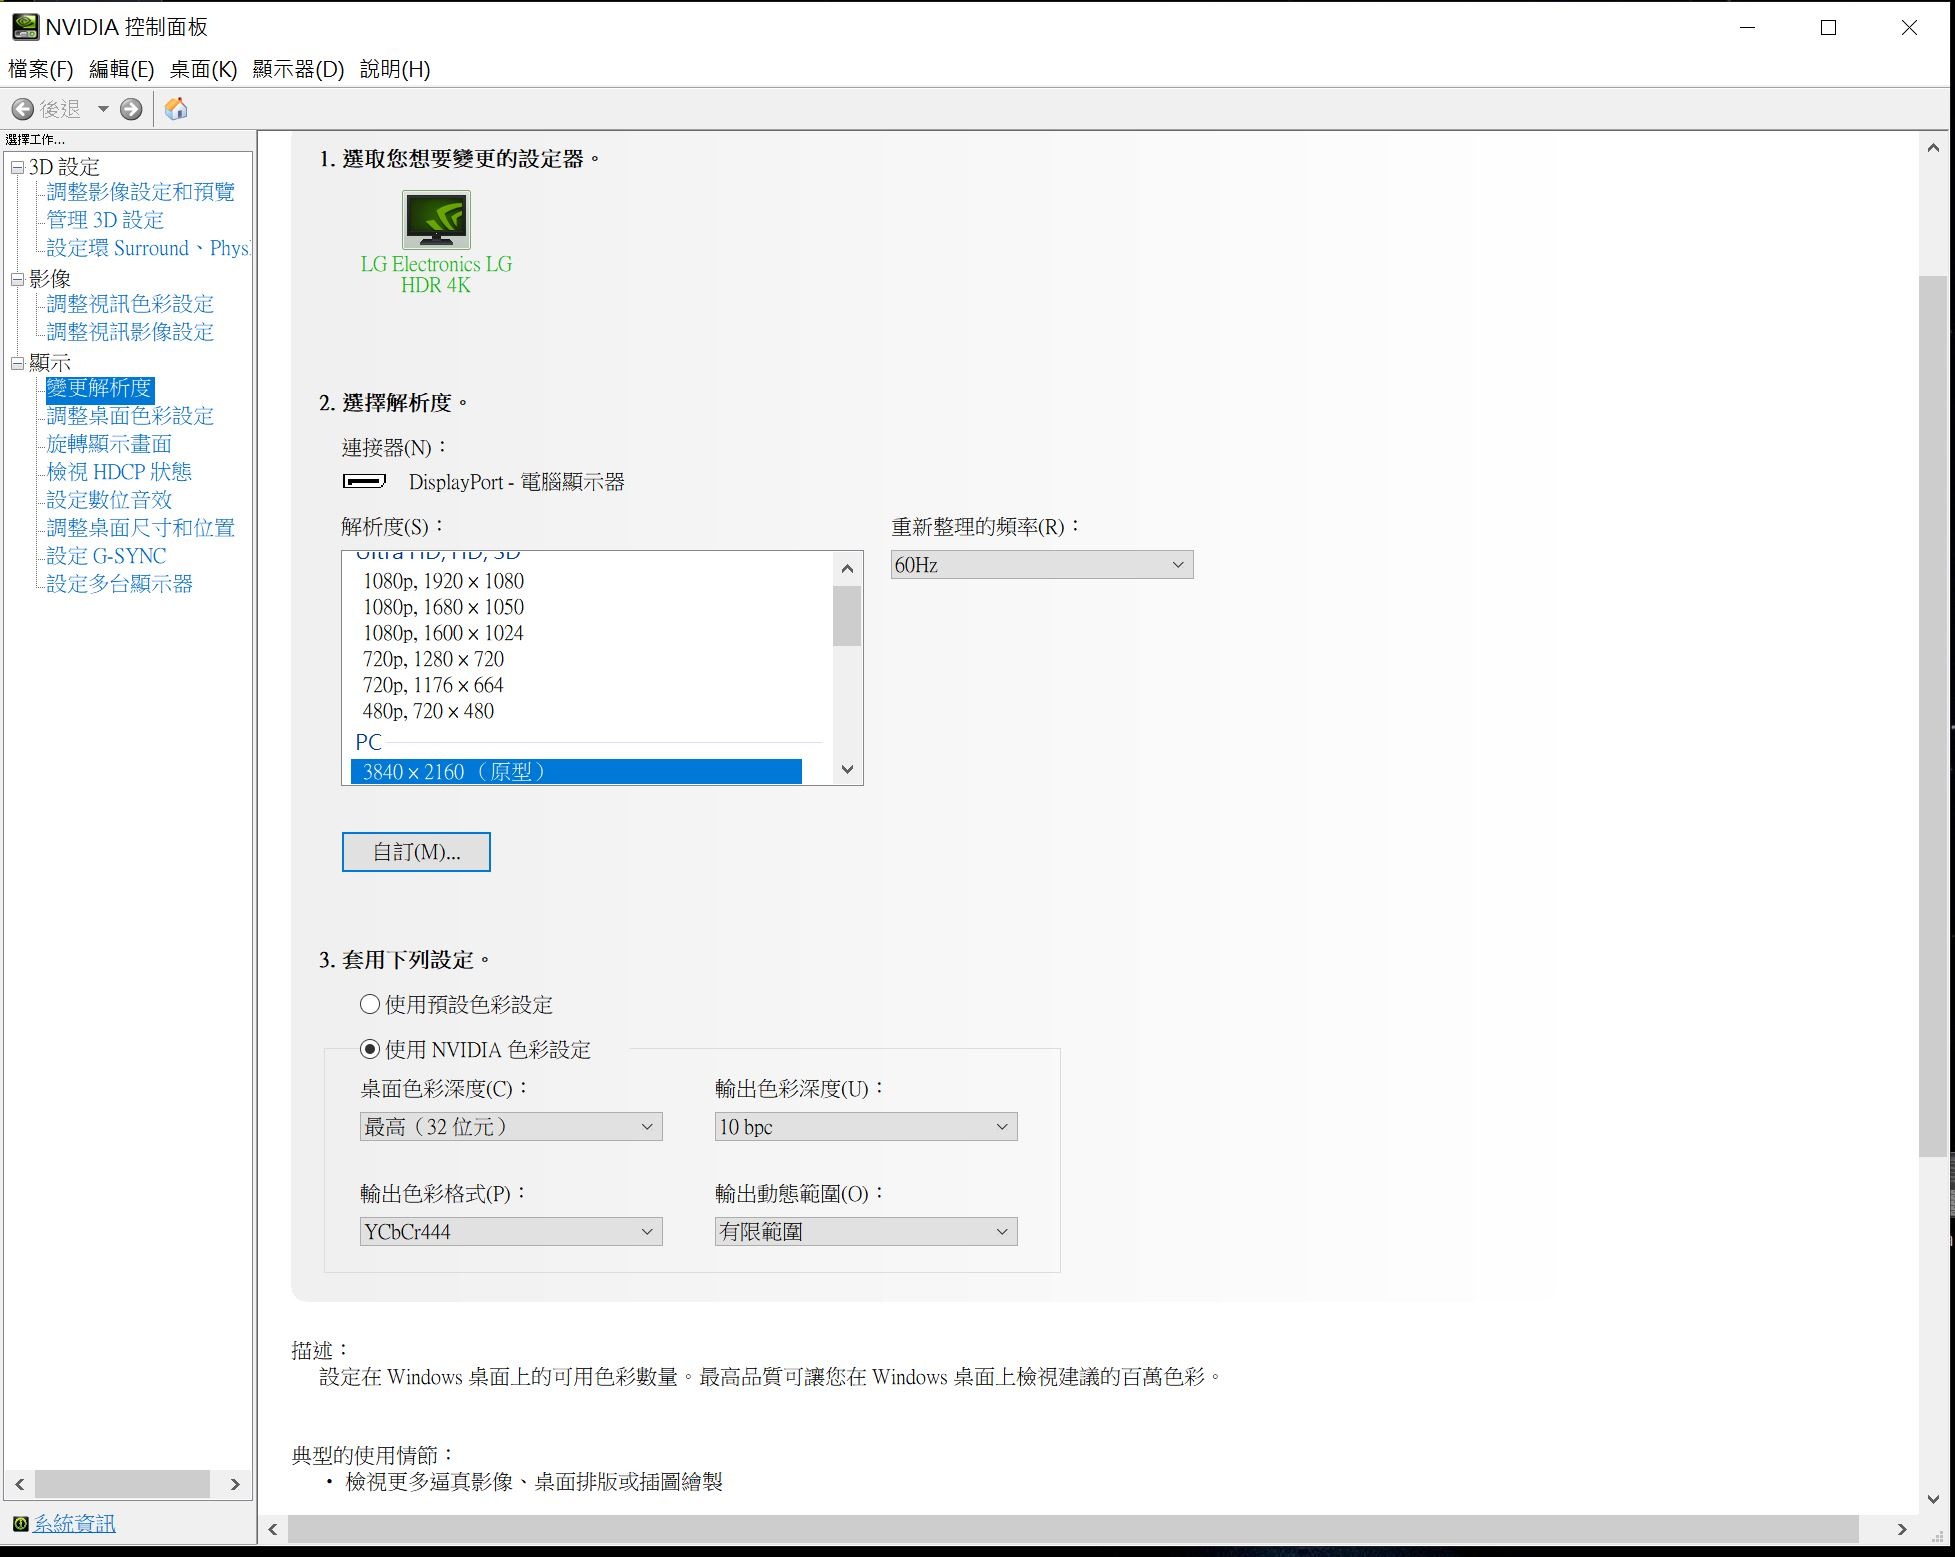Viewport: 1955px width, 1557px height.
Task: Open the 檔案(F) menu
Action: click(x=41, y=69)
